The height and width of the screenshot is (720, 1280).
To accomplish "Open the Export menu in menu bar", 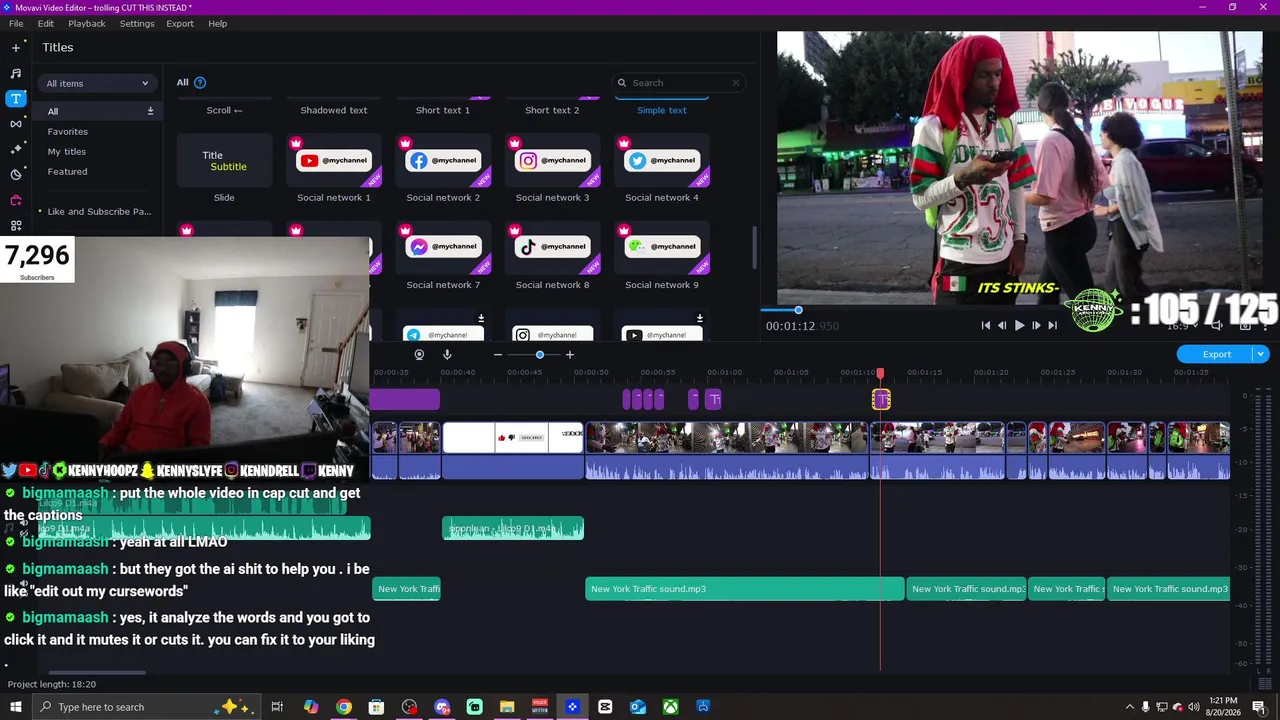I will click(x=180, y=23).
